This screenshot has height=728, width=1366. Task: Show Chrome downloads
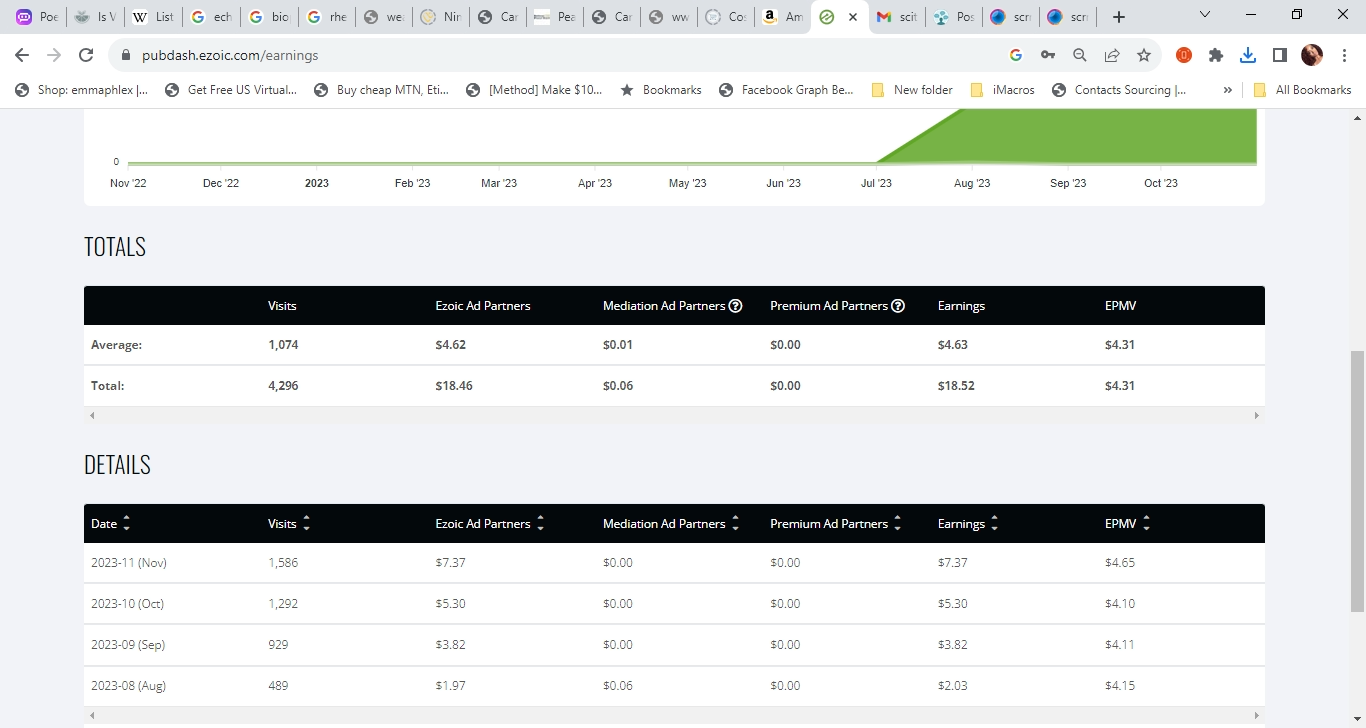tap(1248, 55)
